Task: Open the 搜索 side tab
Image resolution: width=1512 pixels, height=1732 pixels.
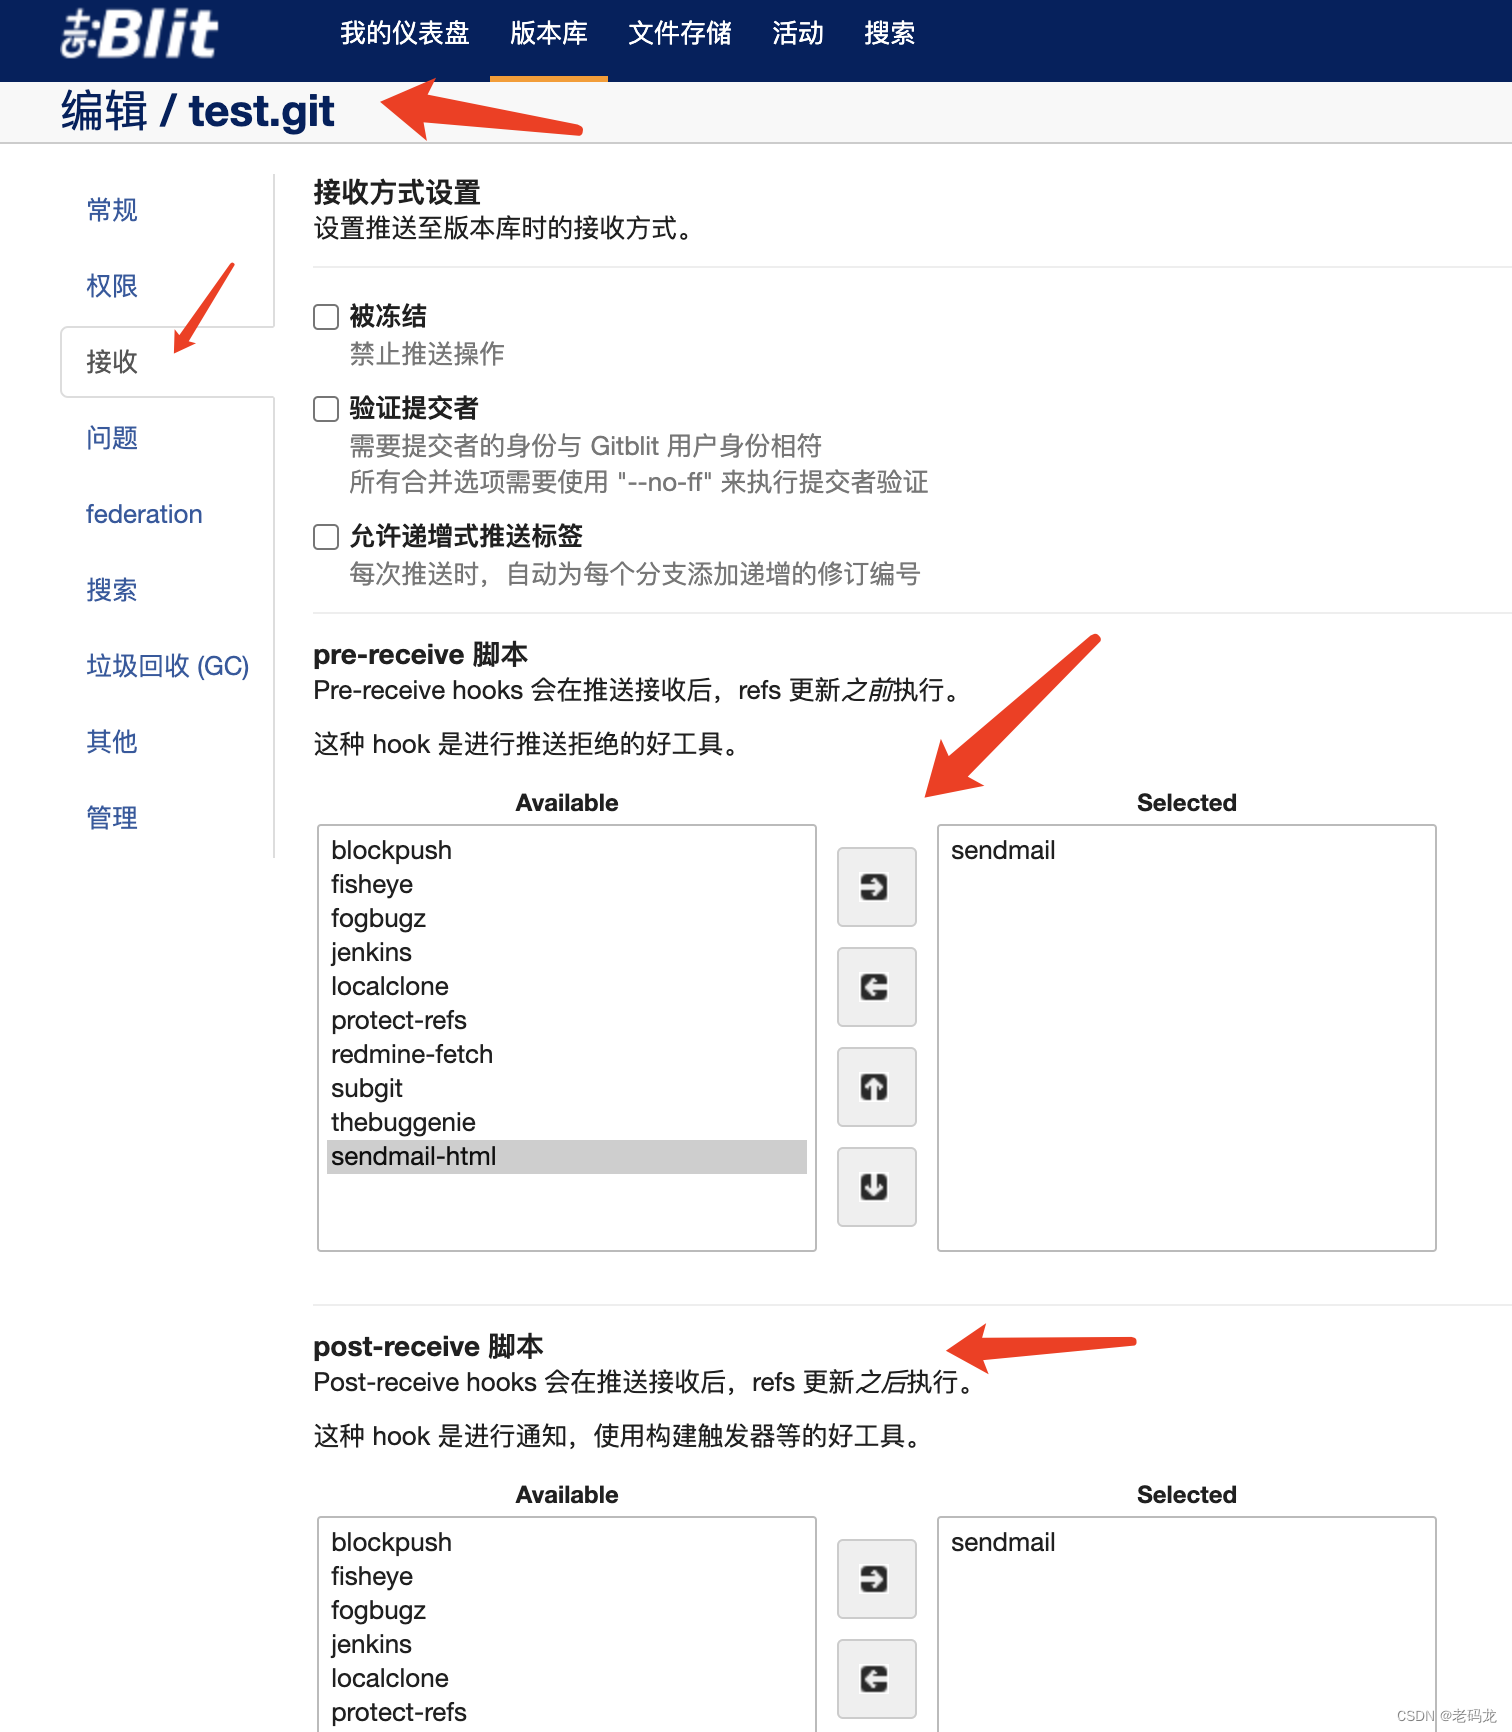Action: coord(112,590)
